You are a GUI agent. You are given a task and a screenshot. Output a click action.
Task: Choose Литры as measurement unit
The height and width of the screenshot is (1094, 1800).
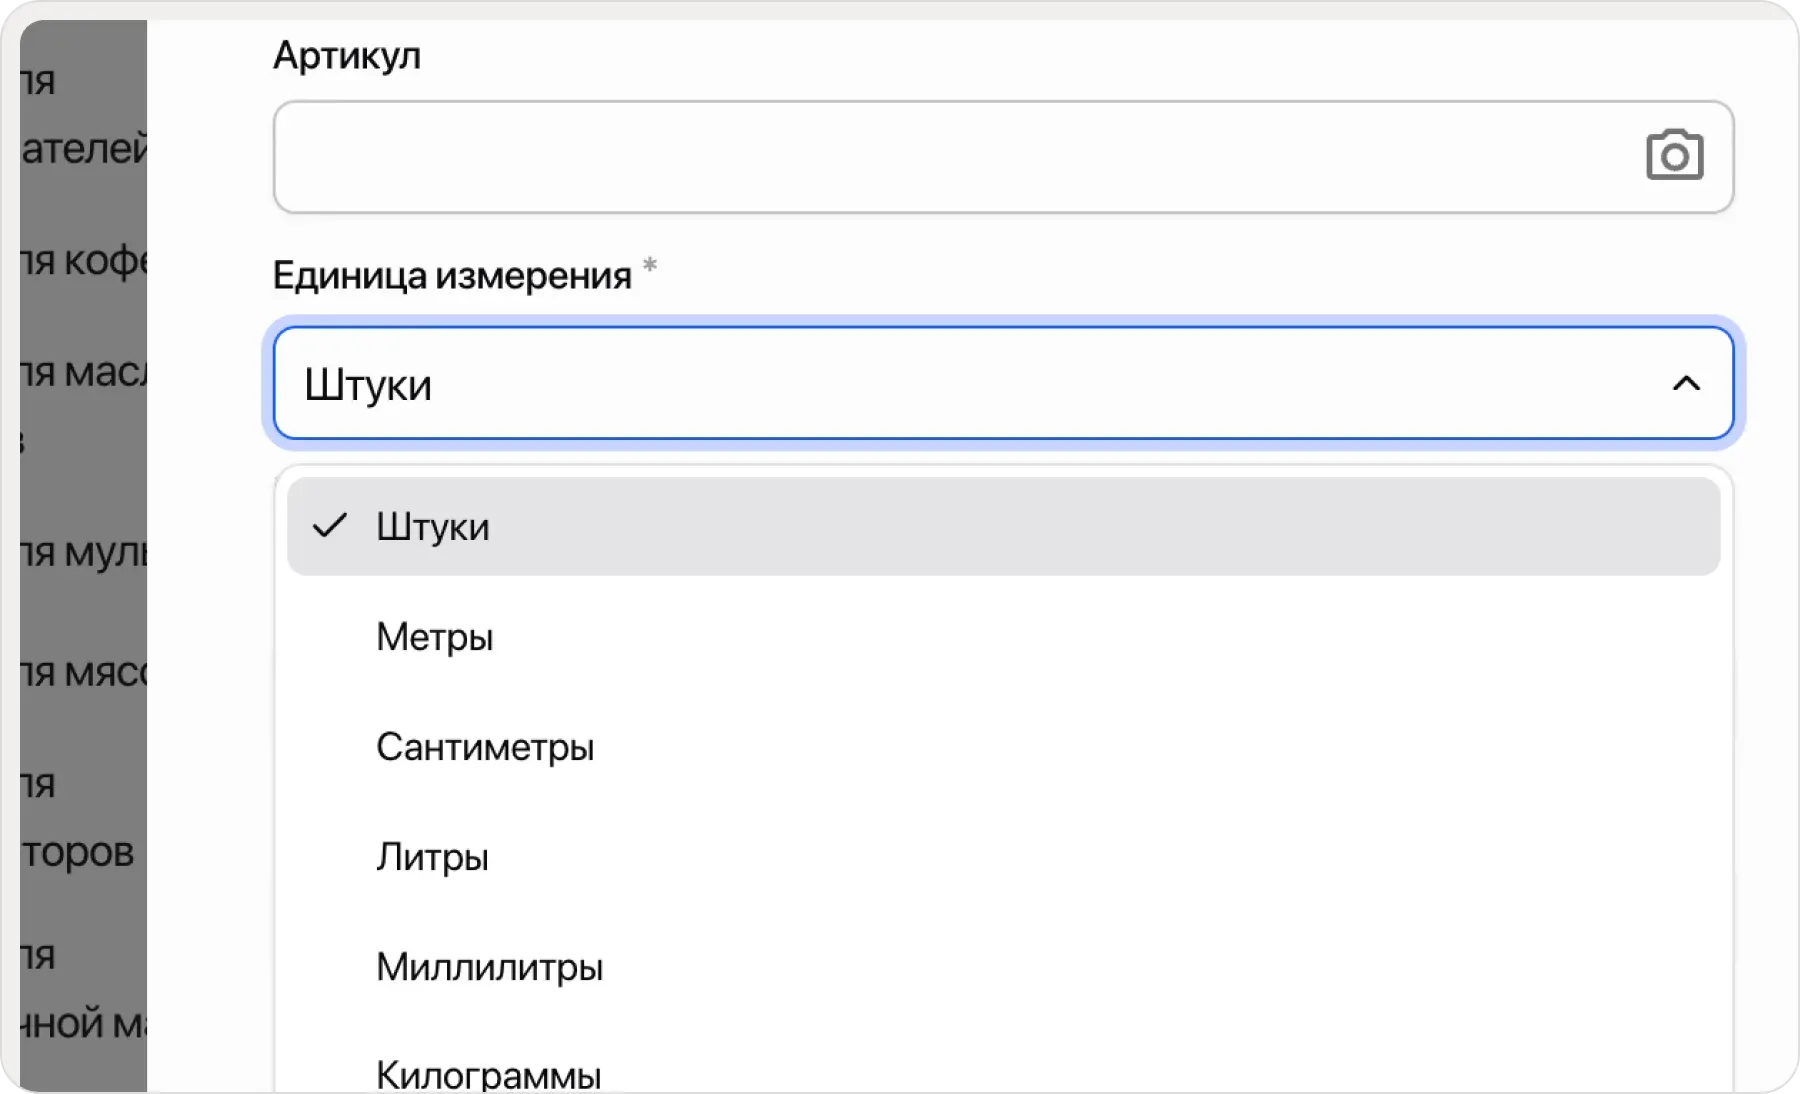pyautogui.click(x=432, y=856)
